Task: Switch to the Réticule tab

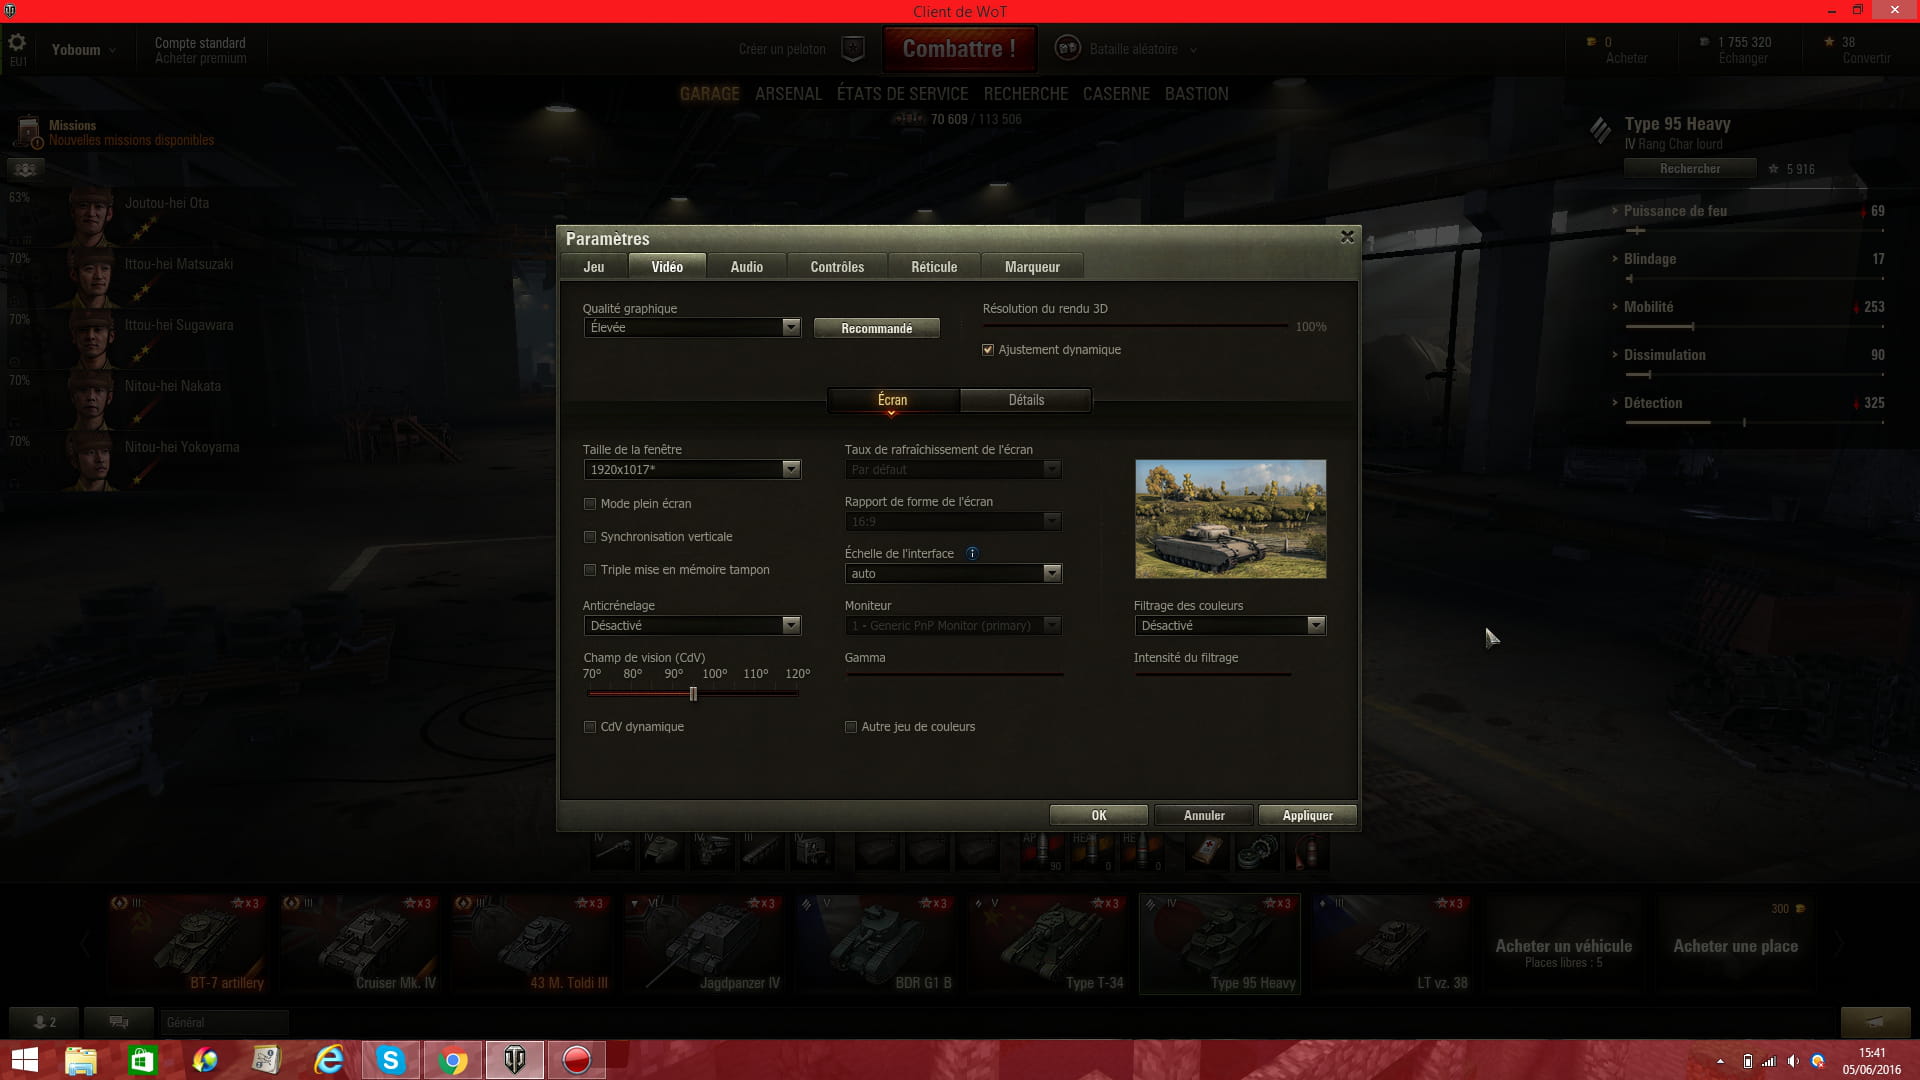Action: 934,267
